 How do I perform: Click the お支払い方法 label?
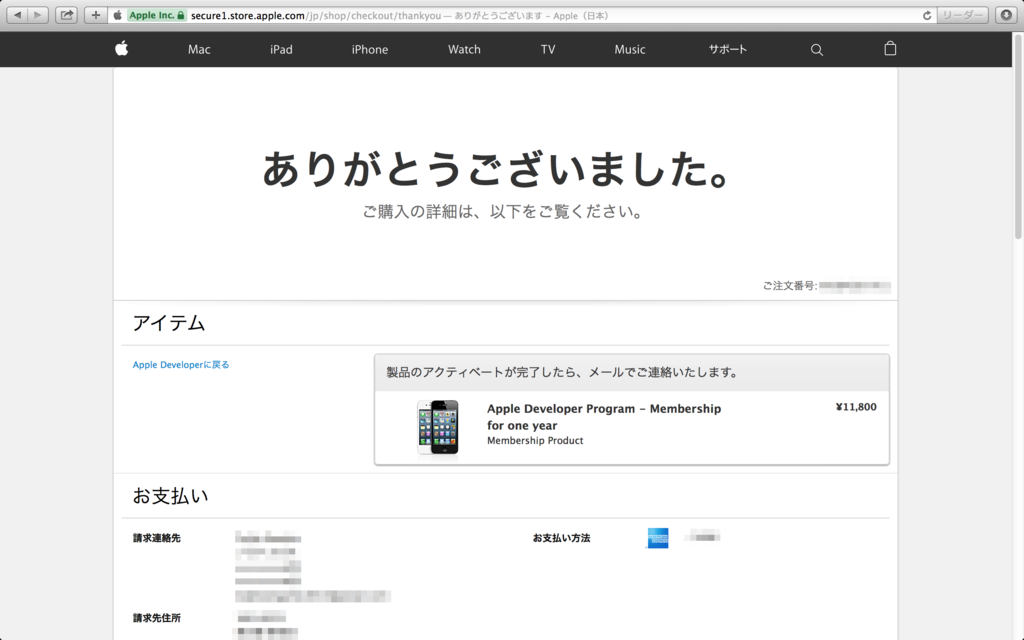[562, 538]
